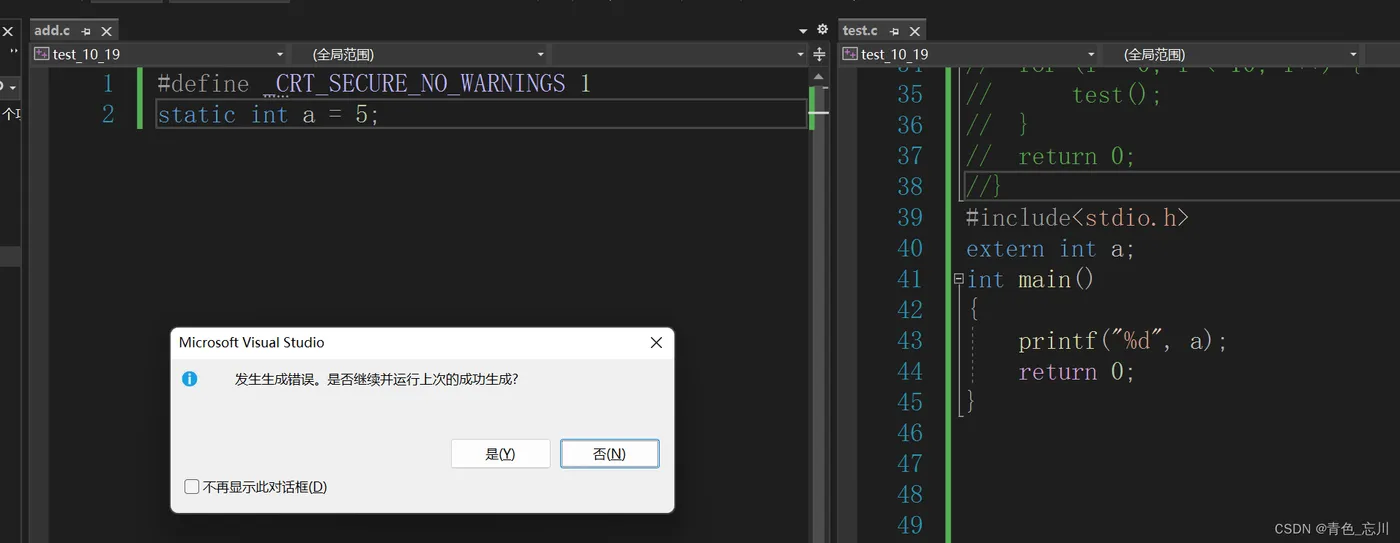Open test_10_19 project dropdown in add.c pane
The height and width of the screenshot is (543, 1400).
coord(160,54)
